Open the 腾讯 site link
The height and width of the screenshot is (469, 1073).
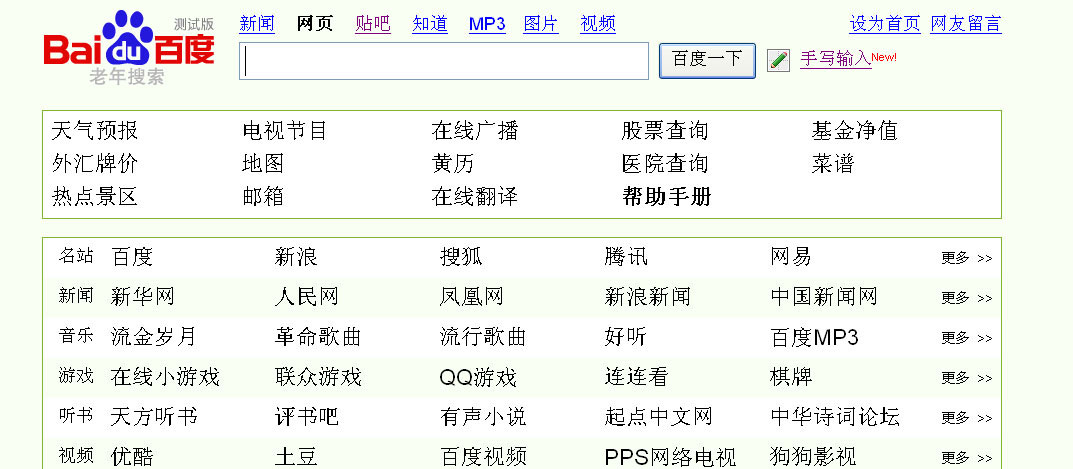coord(625,257)
